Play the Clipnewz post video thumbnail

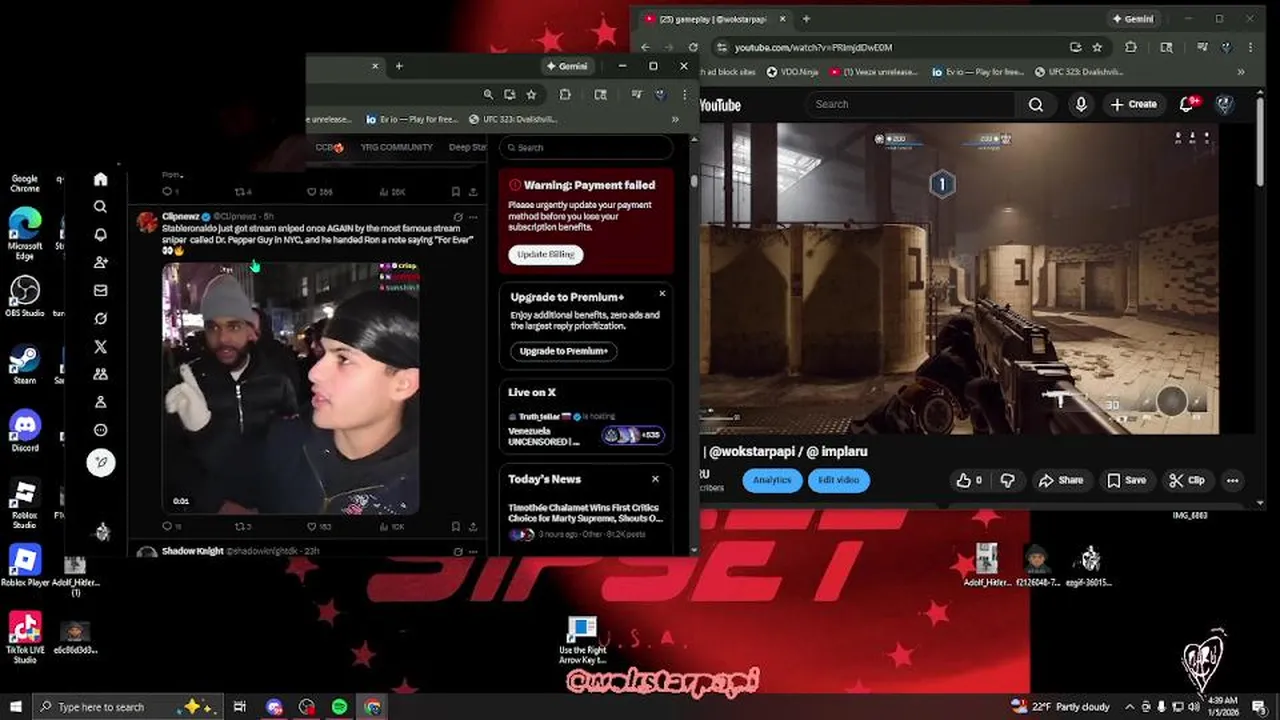click(x=291, y=388)
